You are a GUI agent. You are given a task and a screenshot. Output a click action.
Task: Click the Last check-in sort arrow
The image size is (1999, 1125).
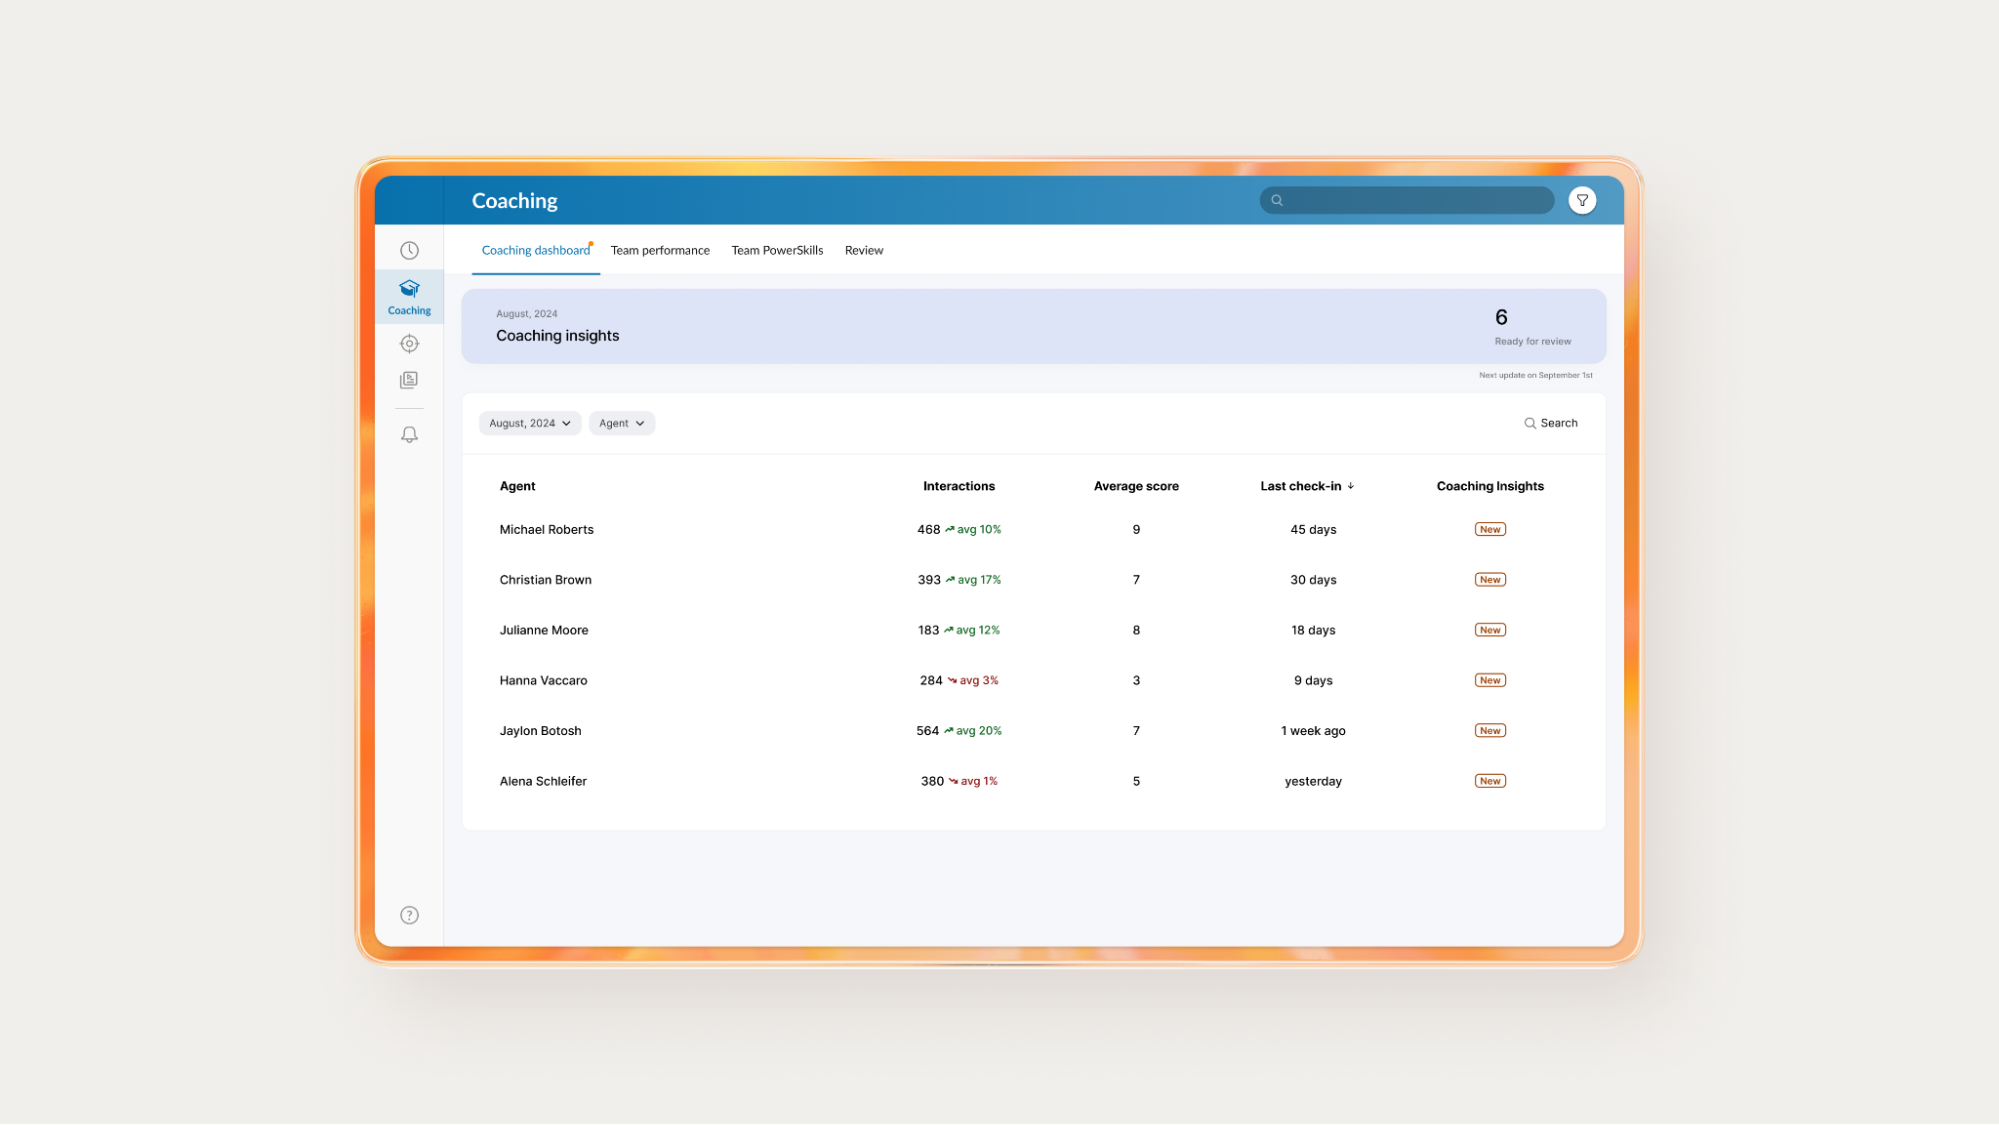[x=1350, y=486]
